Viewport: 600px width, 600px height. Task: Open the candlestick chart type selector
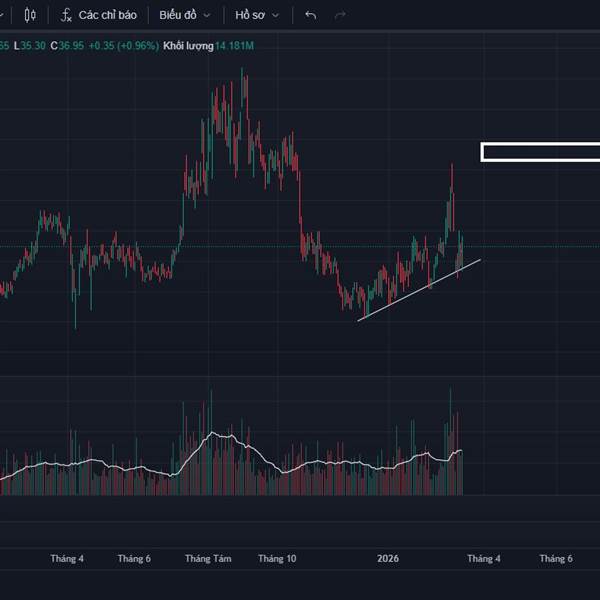pos(29,15)
